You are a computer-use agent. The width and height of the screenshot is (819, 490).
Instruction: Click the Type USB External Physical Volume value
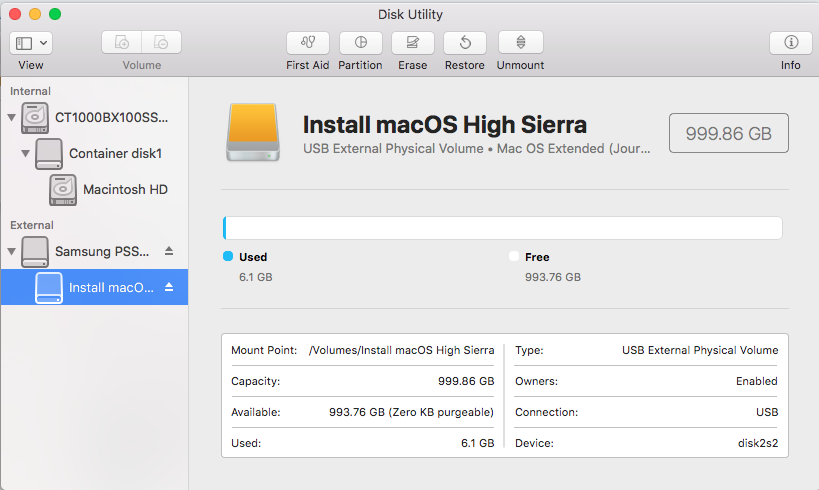click(x=700, y=350)
